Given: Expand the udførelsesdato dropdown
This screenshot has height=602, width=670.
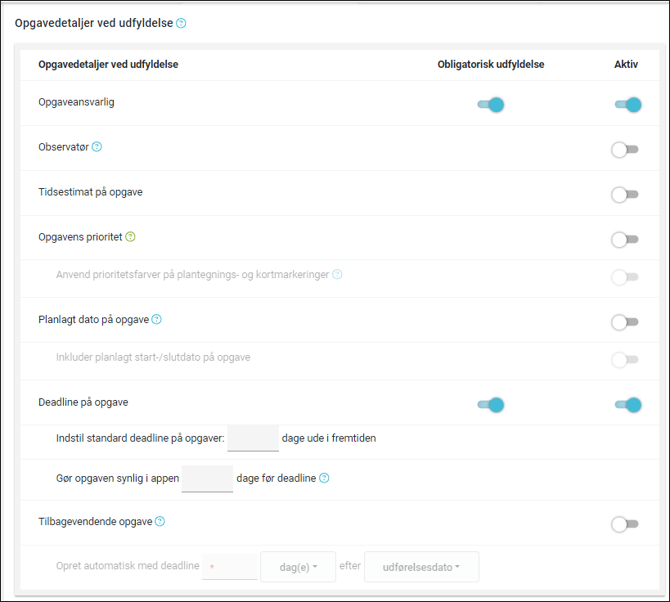Looking at the screenshot, I should [421, 567].
